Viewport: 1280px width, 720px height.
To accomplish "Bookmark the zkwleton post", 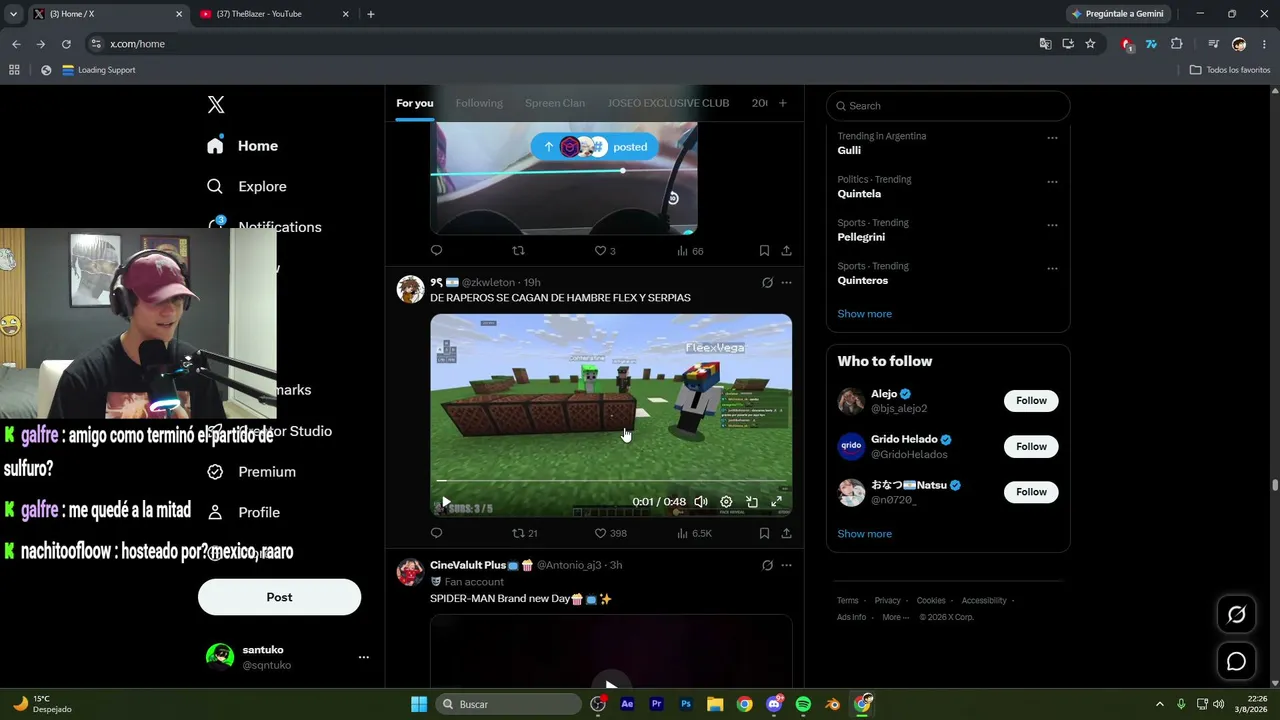I will (x=764, y=534).
